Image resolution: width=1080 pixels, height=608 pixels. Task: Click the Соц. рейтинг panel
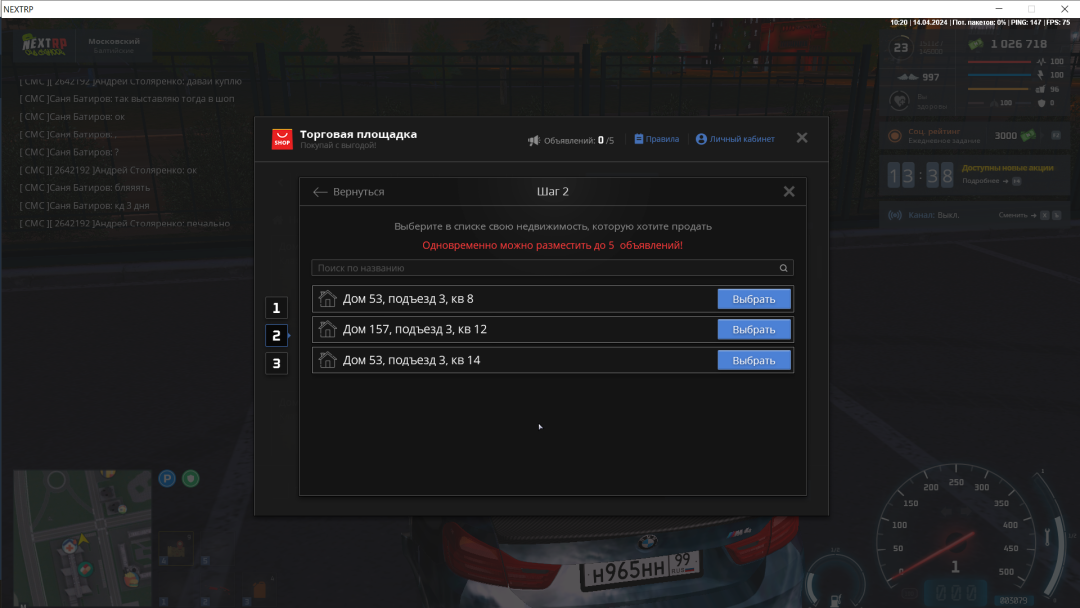(973, 136)
